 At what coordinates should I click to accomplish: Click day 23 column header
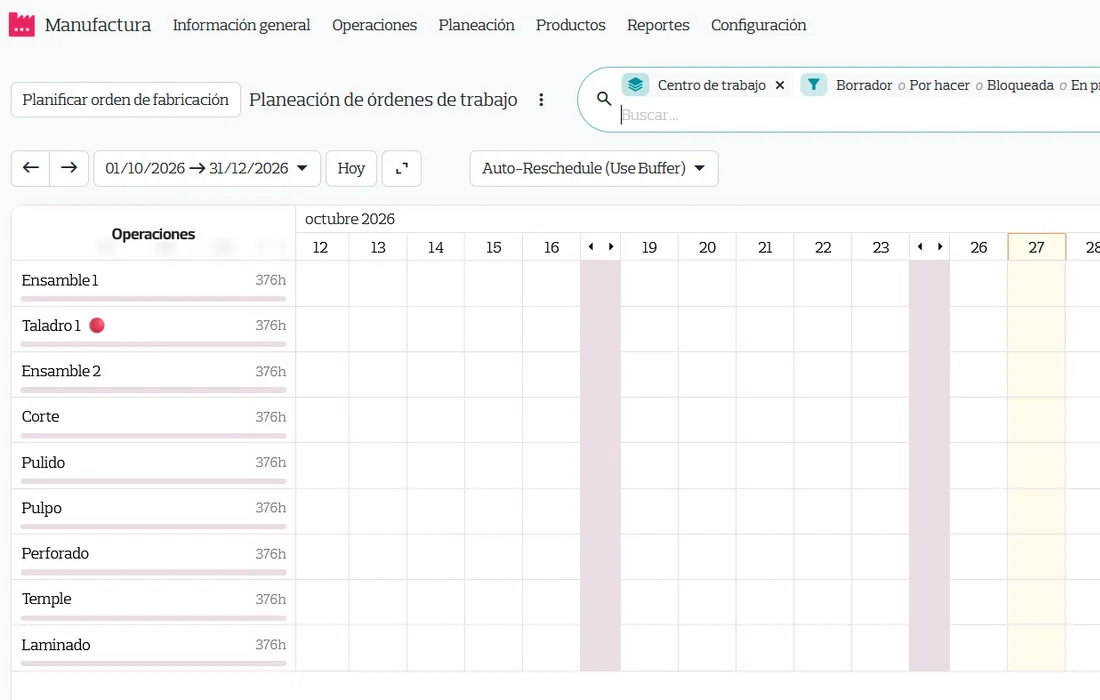(x=880, y=247)
